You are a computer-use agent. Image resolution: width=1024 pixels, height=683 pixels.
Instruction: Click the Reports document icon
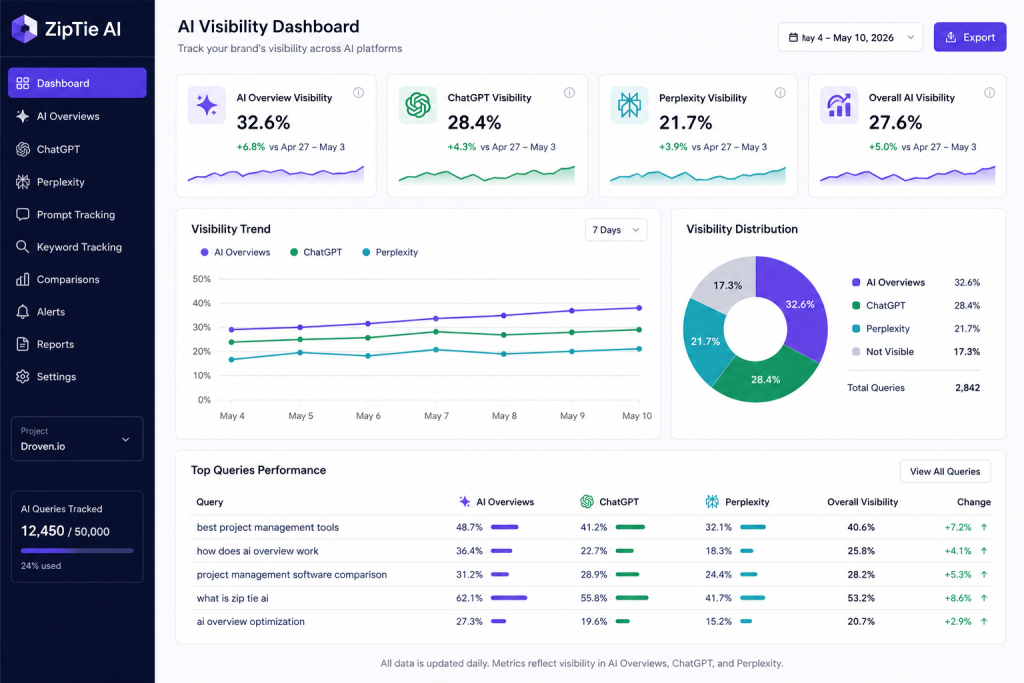(23, 344)
